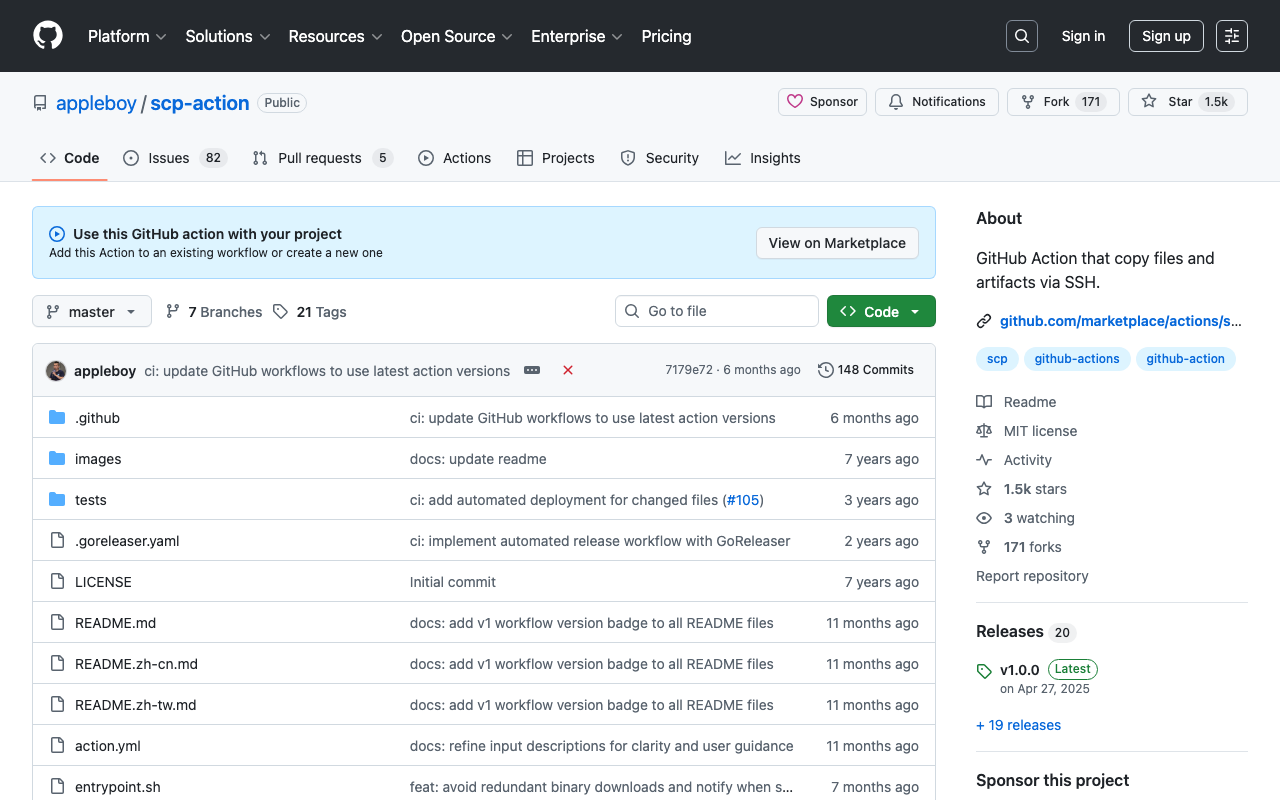Image resolution: width=1280 pixels, height=800 pixels.
Task: Click the Sign up button
Action: [1166, 36]
